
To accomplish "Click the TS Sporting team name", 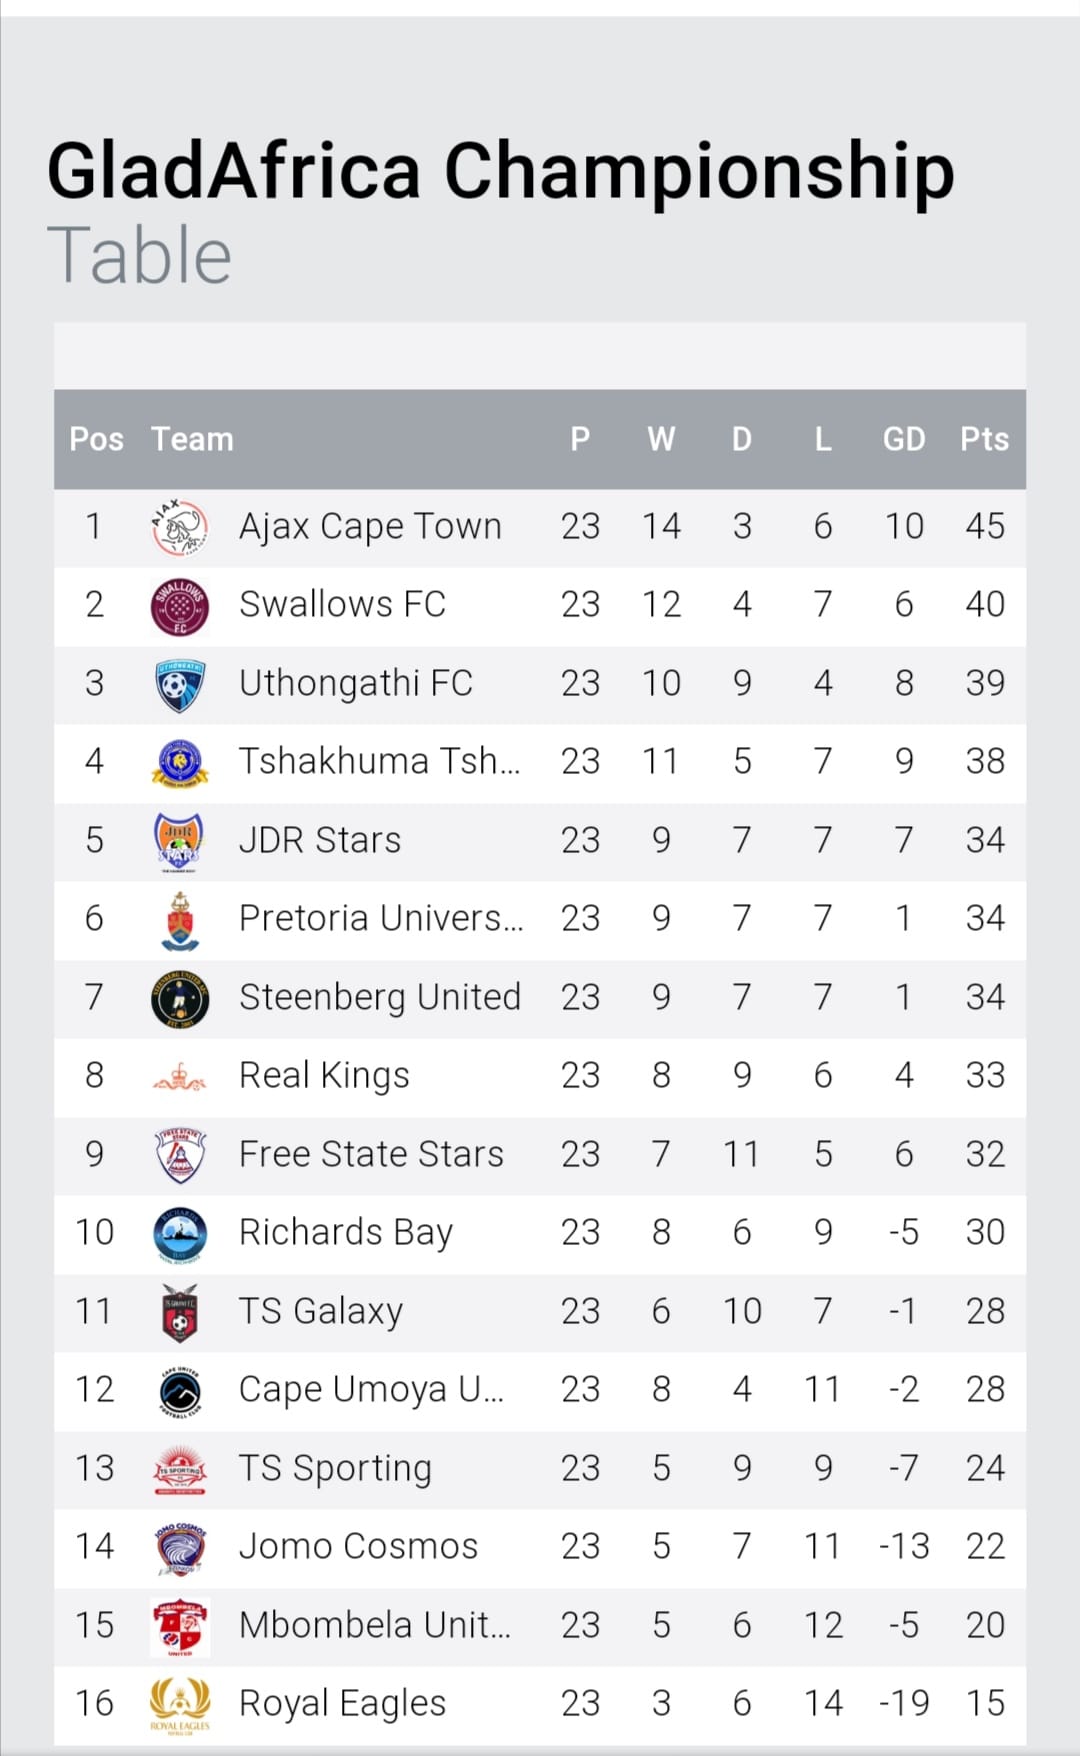I will [335, 1469].
